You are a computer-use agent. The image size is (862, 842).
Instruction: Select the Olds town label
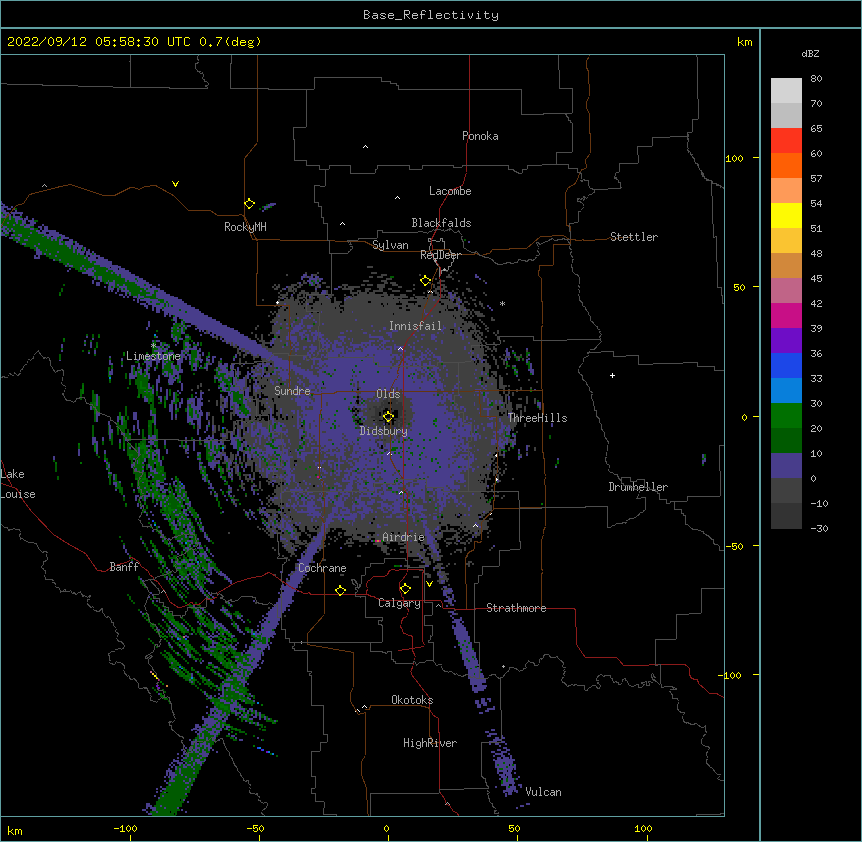click(388, 394)
